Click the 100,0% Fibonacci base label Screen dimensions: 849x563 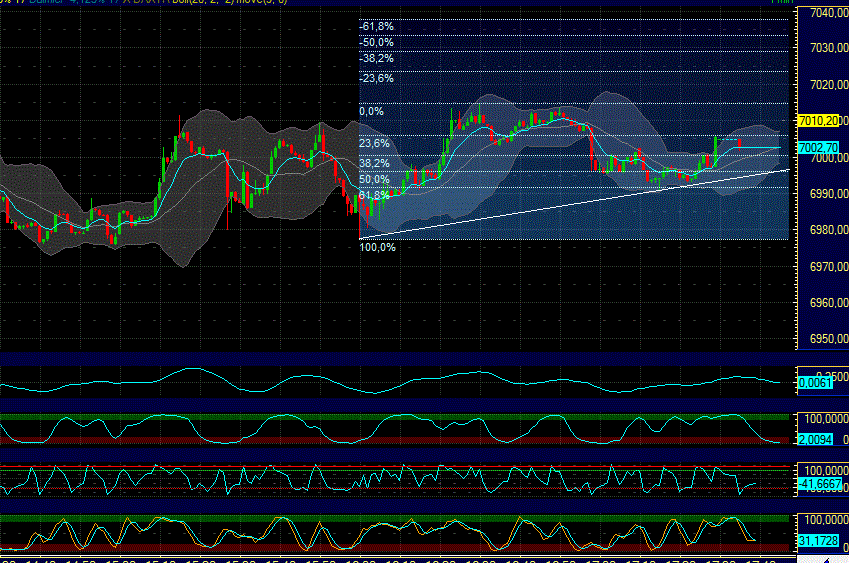(x=377, y=247)
